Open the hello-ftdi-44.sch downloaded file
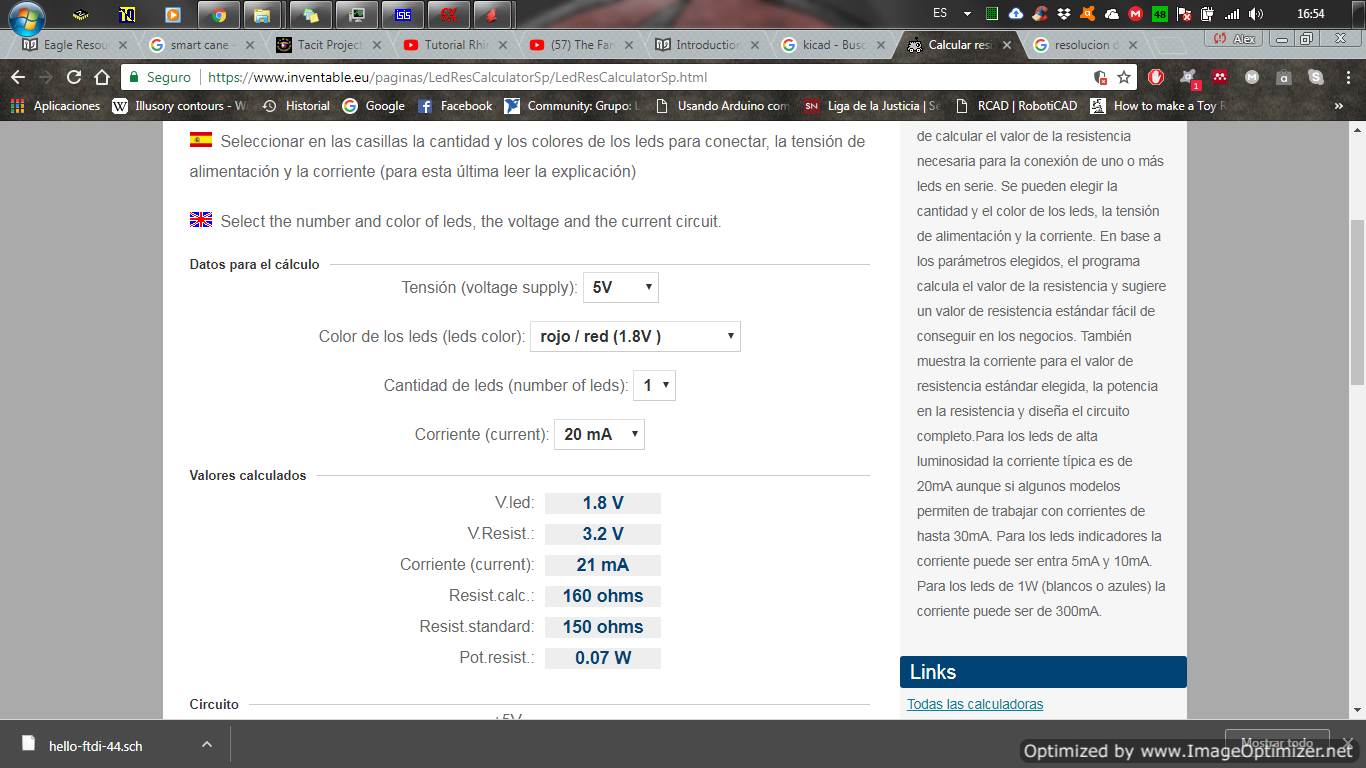The image size is (1366, 768). 96,745
